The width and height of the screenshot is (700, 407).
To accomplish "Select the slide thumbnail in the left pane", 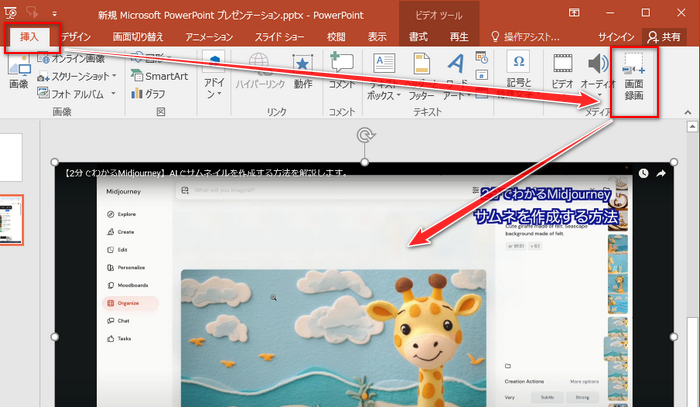I will (x=12, y=220).
